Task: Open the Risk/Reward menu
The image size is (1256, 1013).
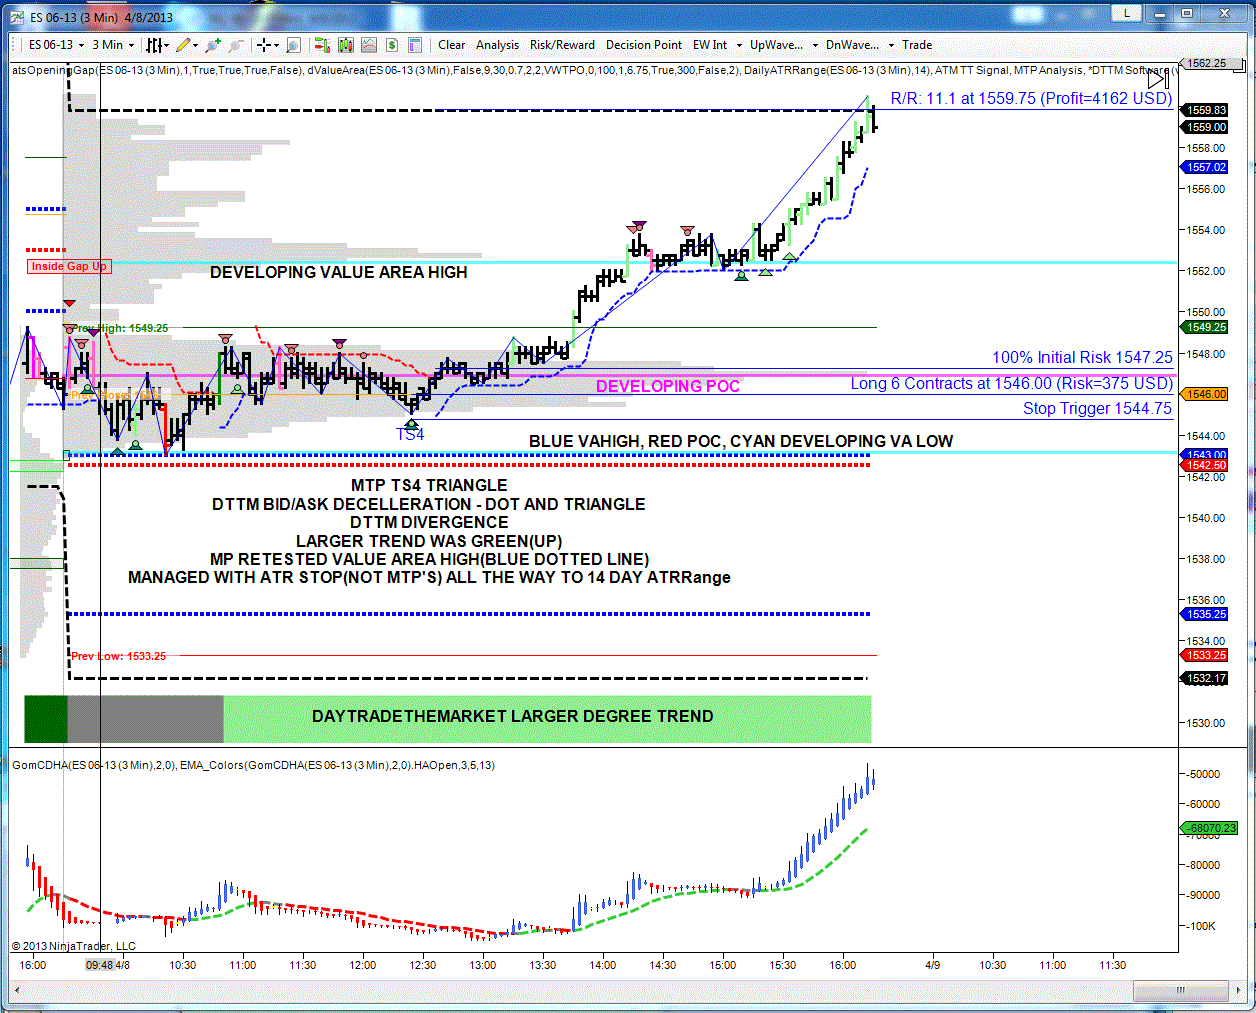Action: click(x=562, y=45)
